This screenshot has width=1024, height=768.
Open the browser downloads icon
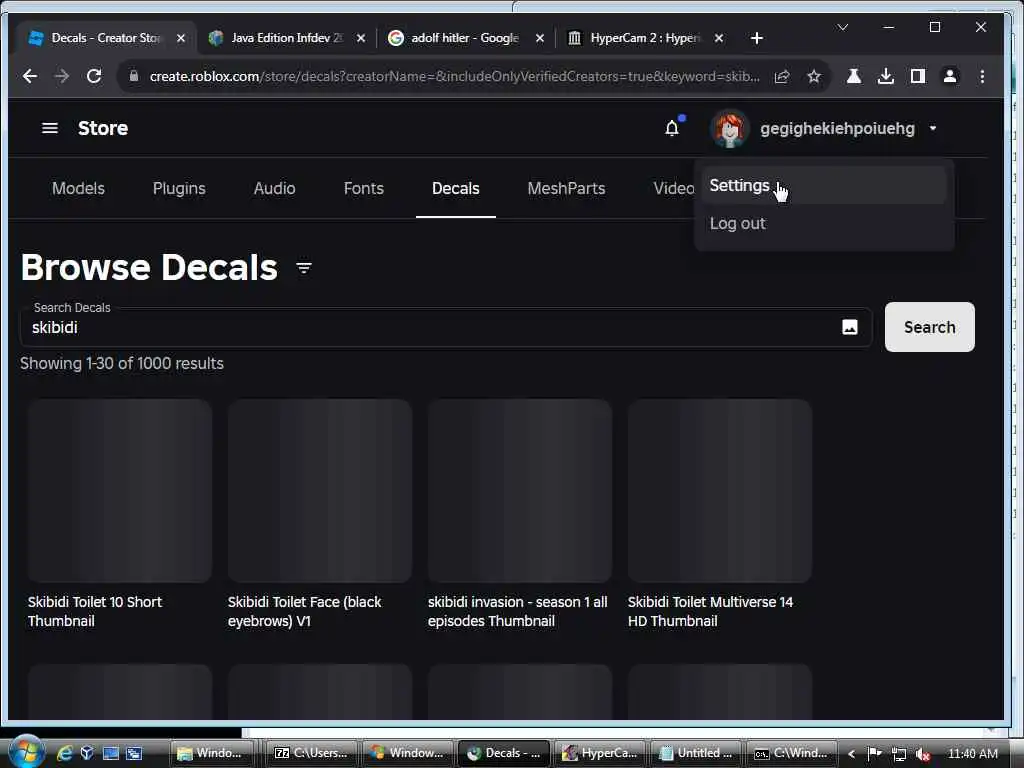click(886, 76)
